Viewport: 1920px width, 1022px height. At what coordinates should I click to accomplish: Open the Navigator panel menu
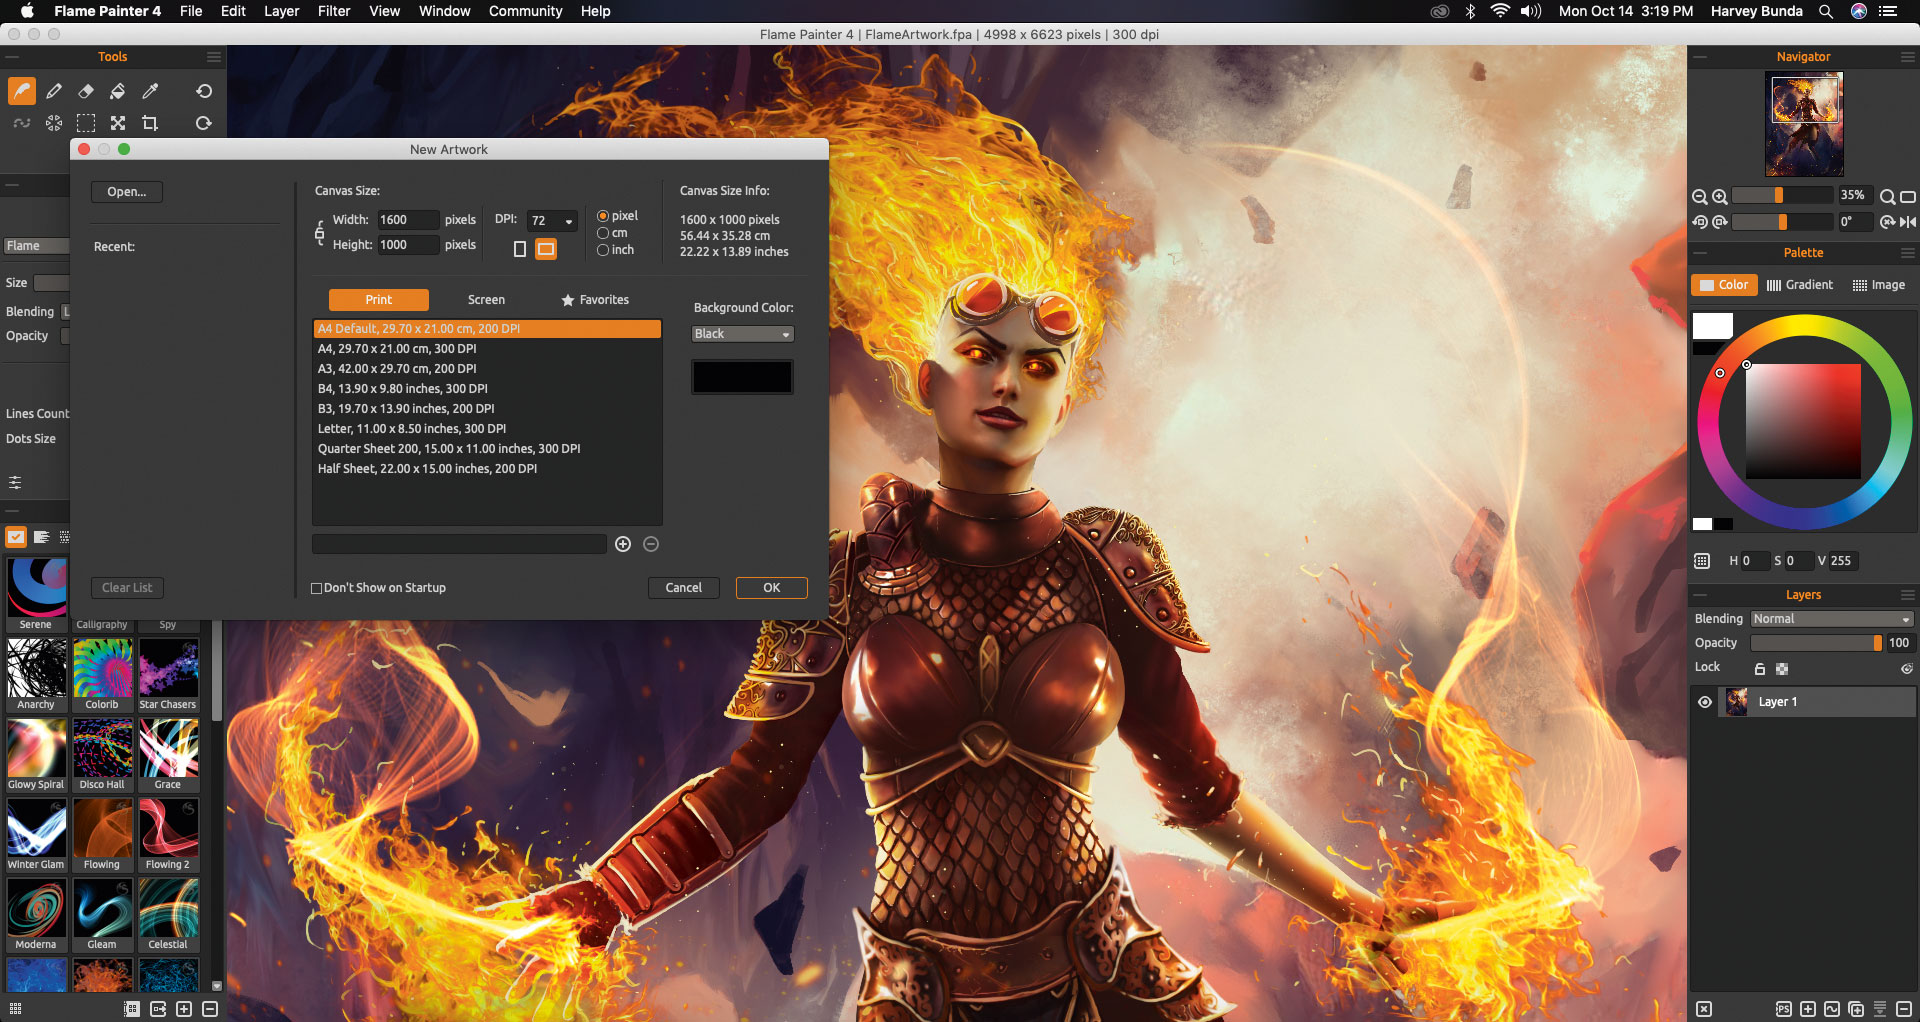1908,57
